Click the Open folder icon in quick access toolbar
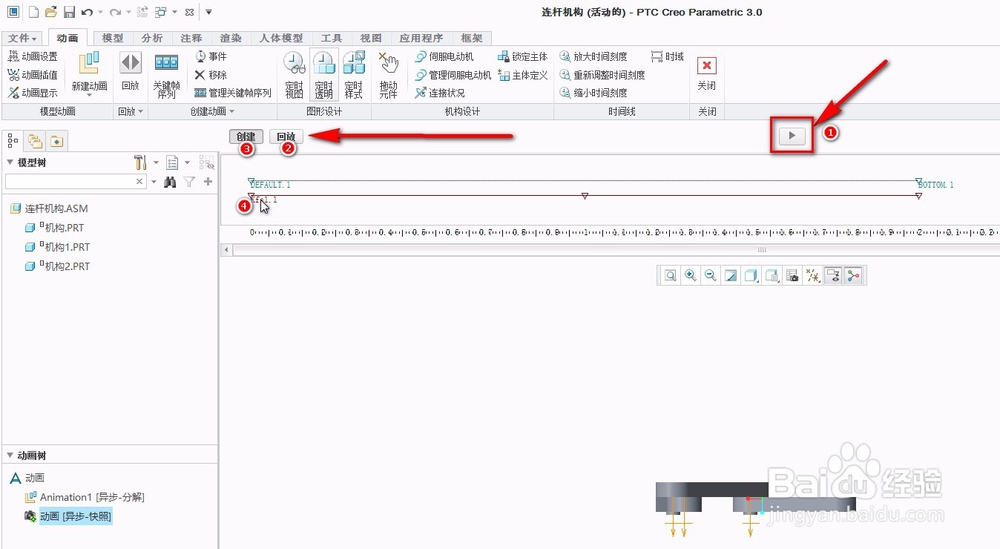Viewport: 1000px width, 549px height. (52, 12)
